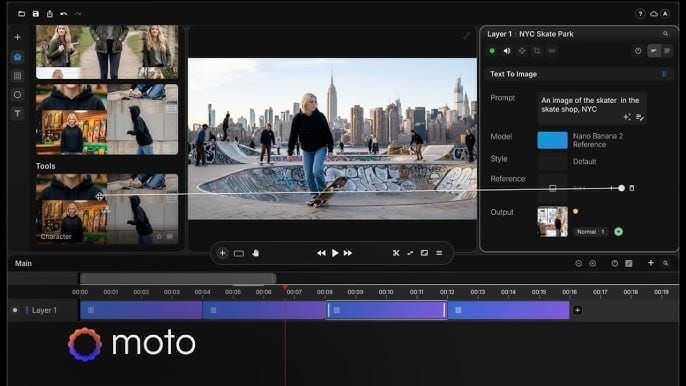Play the video preview

(335, 253)
